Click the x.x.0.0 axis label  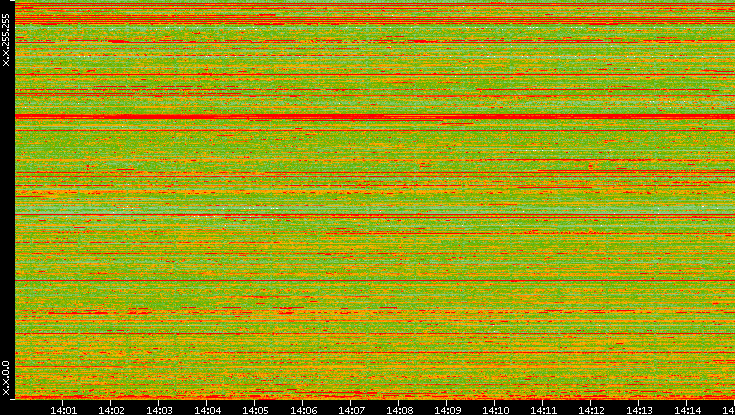[6, 378]
